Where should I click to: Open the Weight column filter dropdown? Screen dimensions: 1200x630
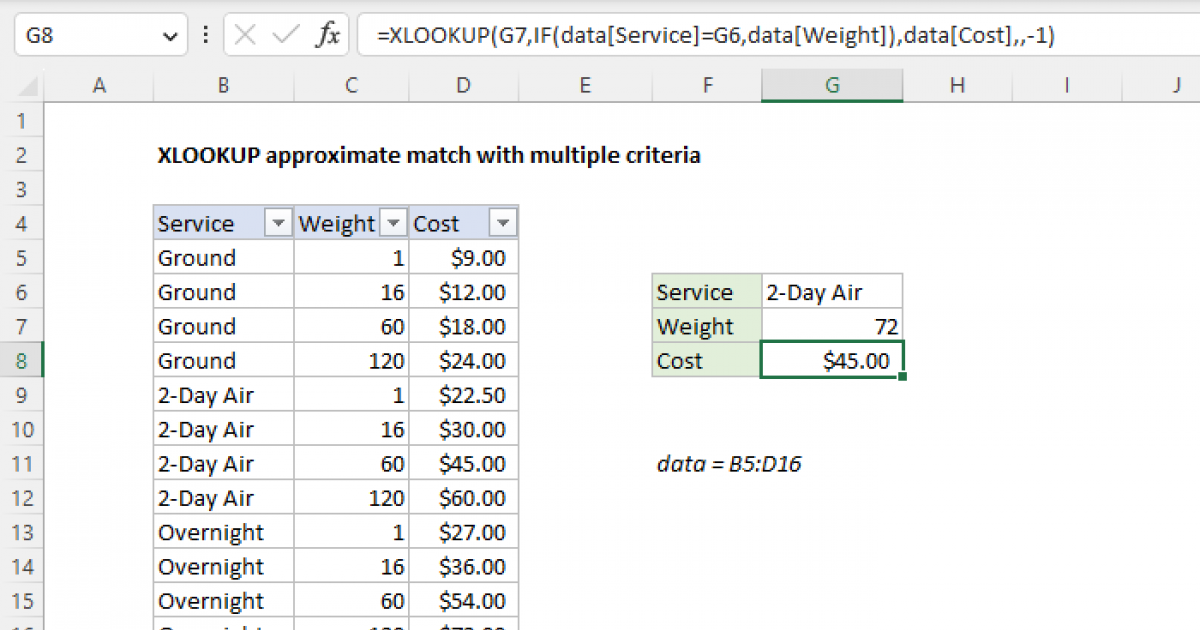point(392,222)
